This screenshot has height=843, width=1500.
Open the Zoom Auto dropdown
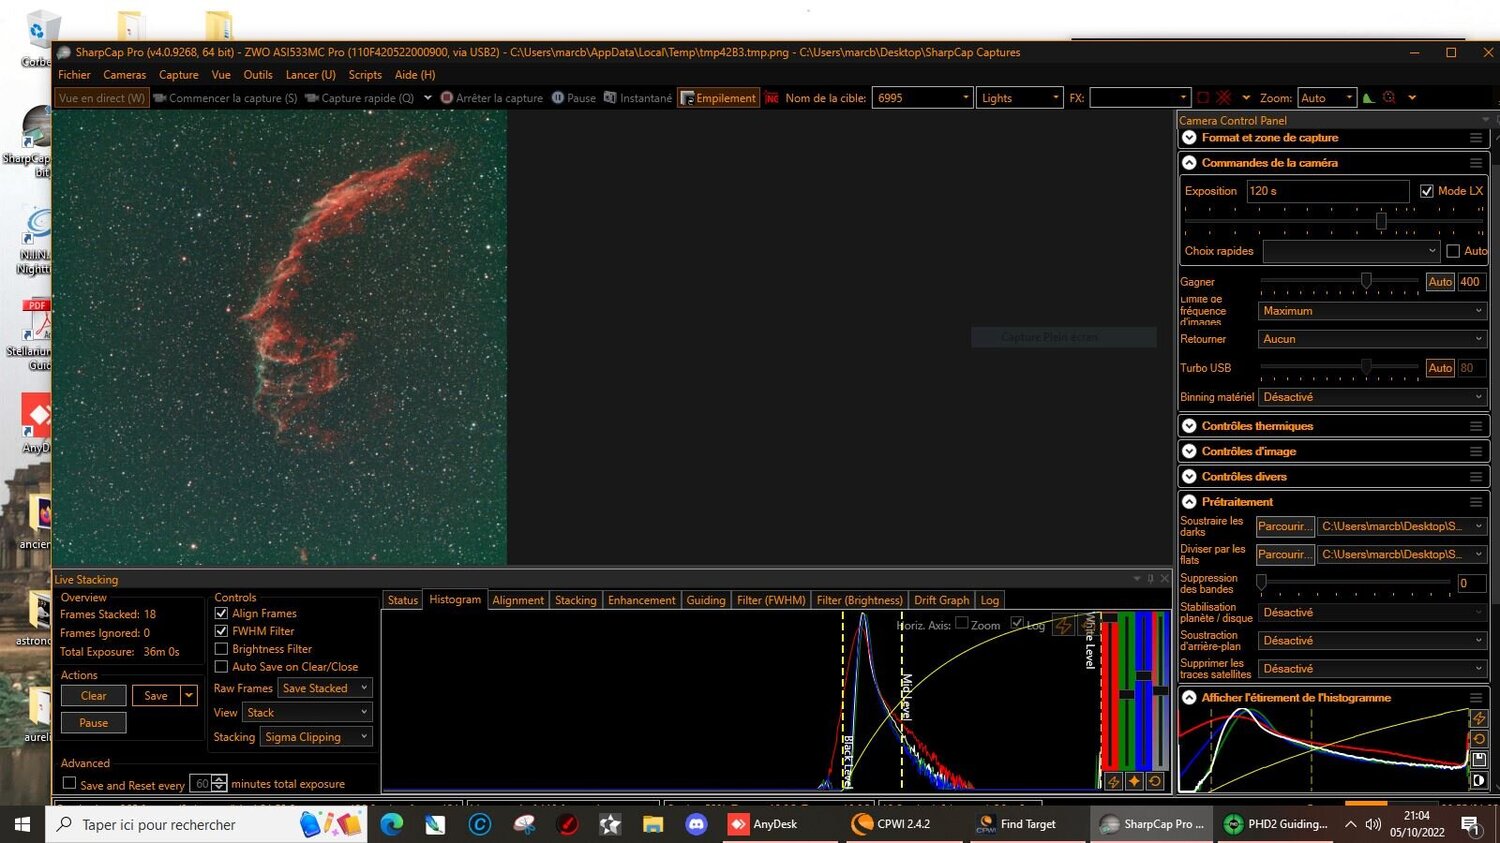click(x=1327, y=98)
